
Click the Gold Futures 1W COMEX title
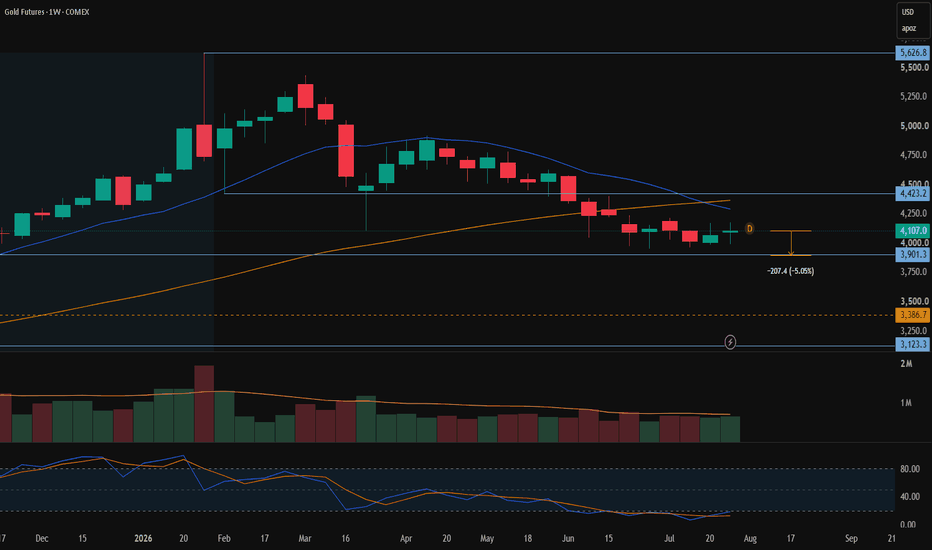[47, 12]
